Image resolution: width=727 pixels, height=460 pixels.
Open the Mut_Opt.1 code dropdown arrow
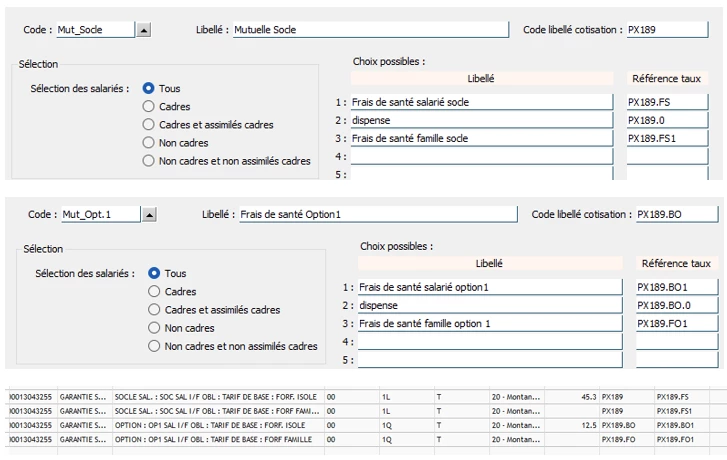click(149, 214)
